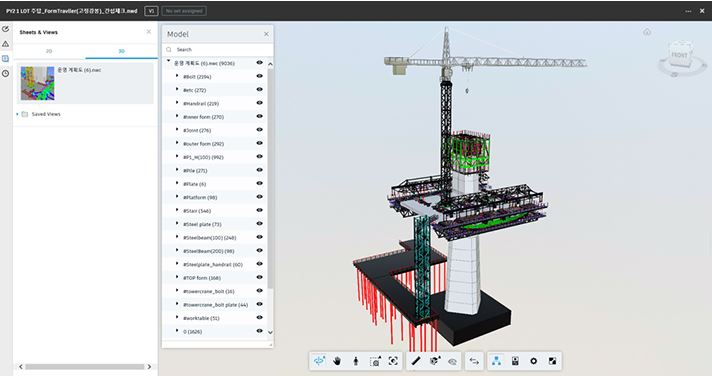Viewport: 712px width, 376px height.
Task: Click the Search field in Model panel
Action: 218,49
